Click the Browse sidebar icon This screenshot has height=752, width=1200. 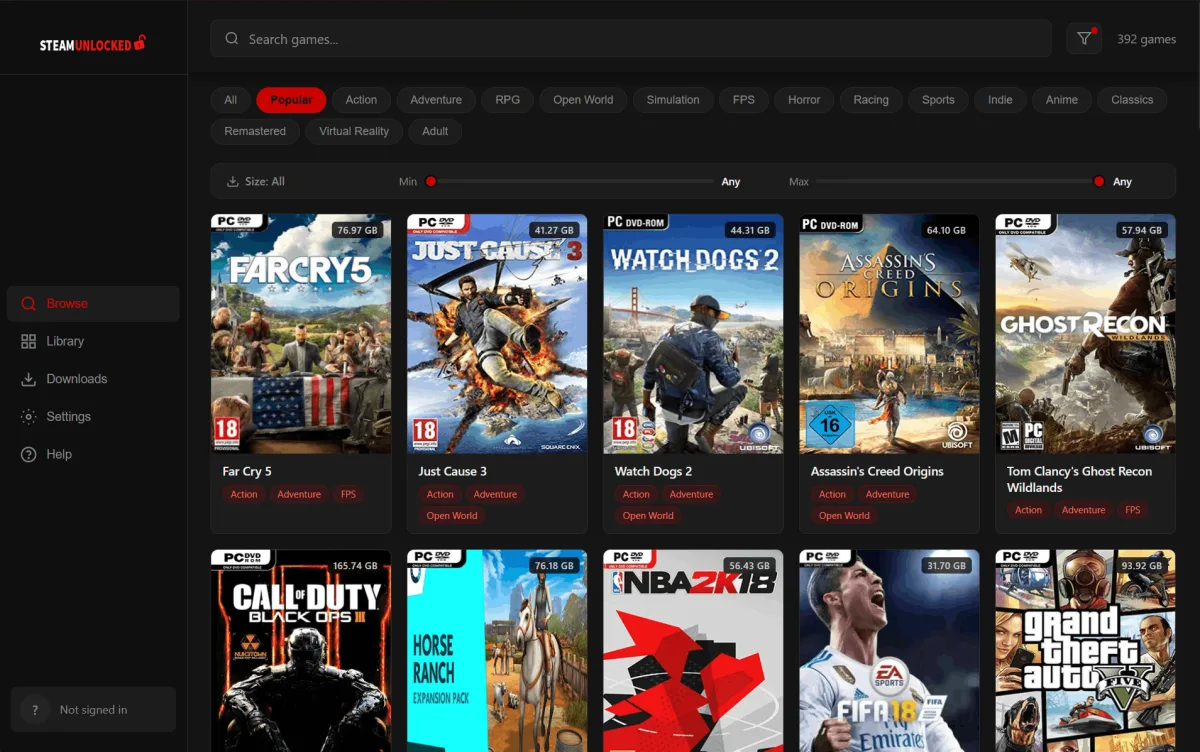point(28,304)
